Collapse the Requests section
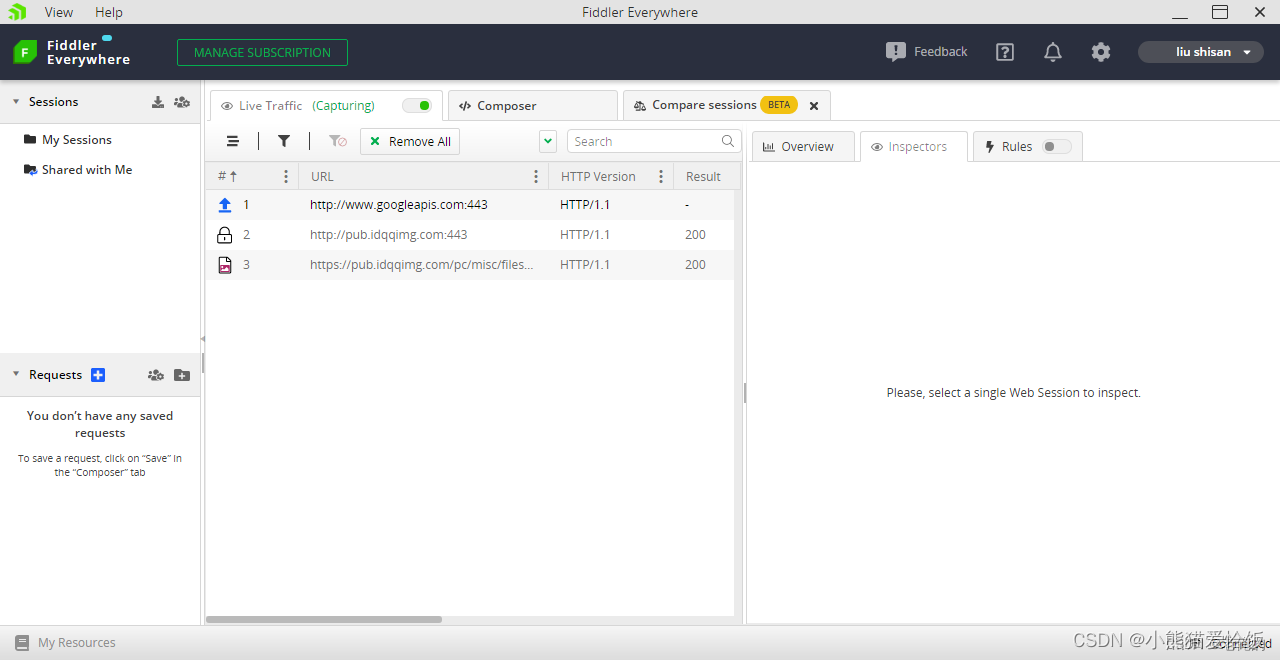 click(x=16, y=375)
